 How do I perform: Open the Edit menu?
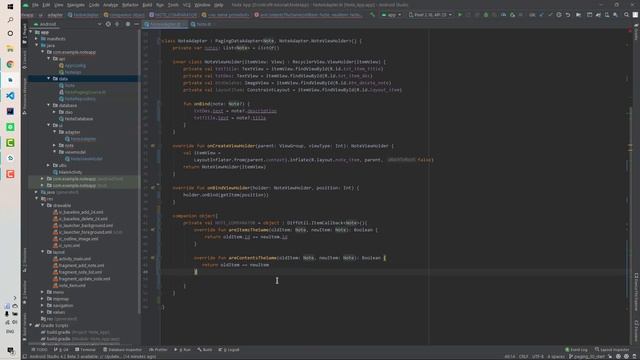46,5
